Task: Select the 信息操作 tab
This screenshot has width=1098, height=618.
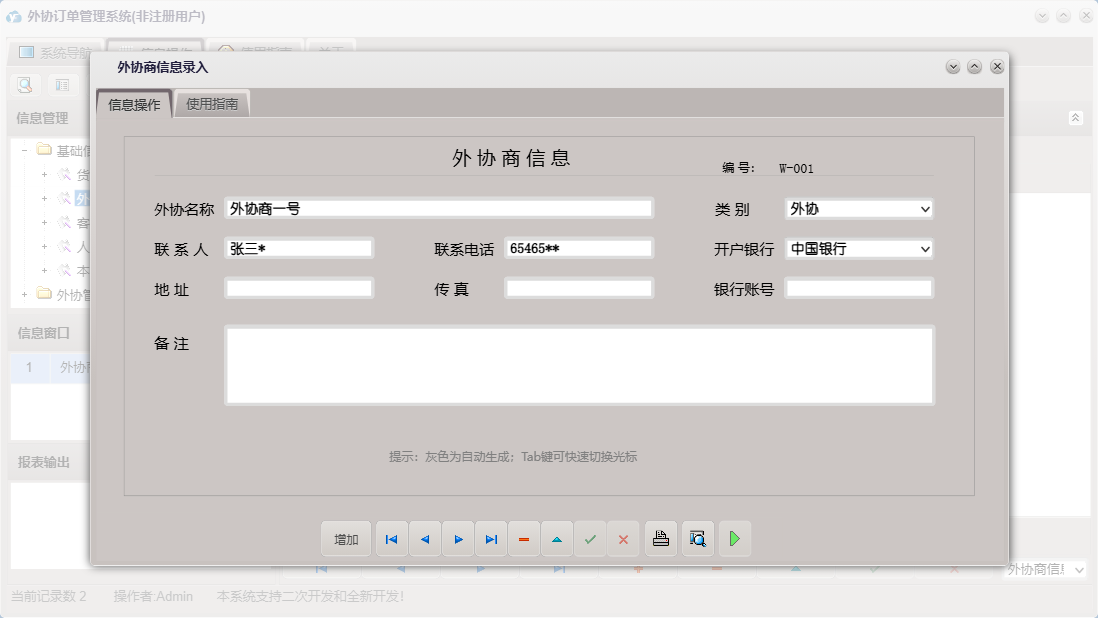Action: (x=134, y=102)
